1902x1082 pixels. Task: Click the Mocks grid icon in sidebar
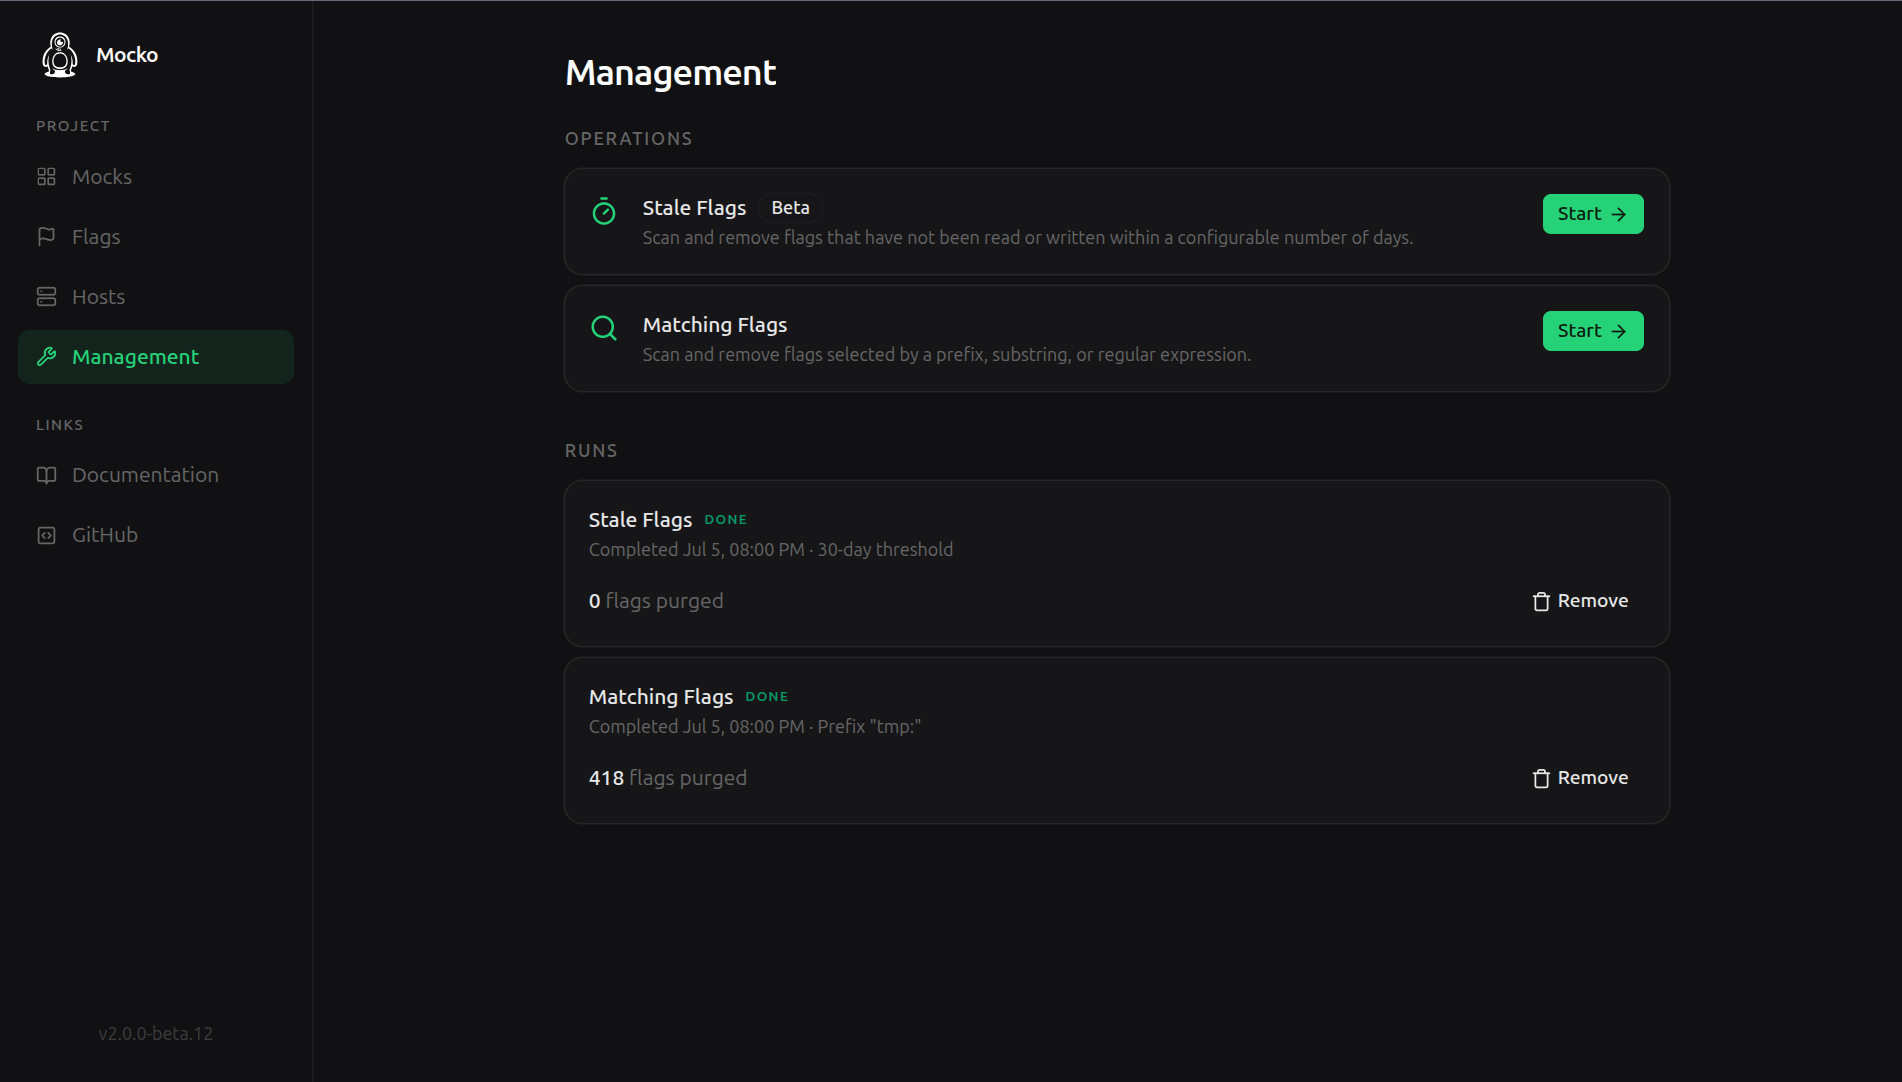tap(46, 177)
